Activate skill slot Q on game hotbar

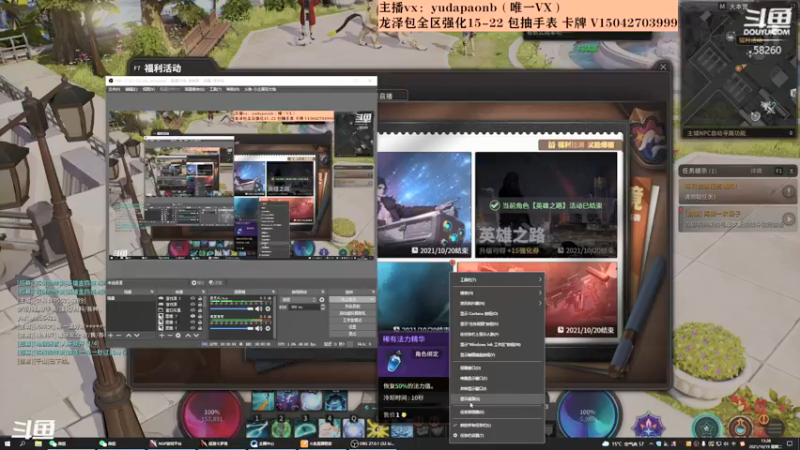354,429
